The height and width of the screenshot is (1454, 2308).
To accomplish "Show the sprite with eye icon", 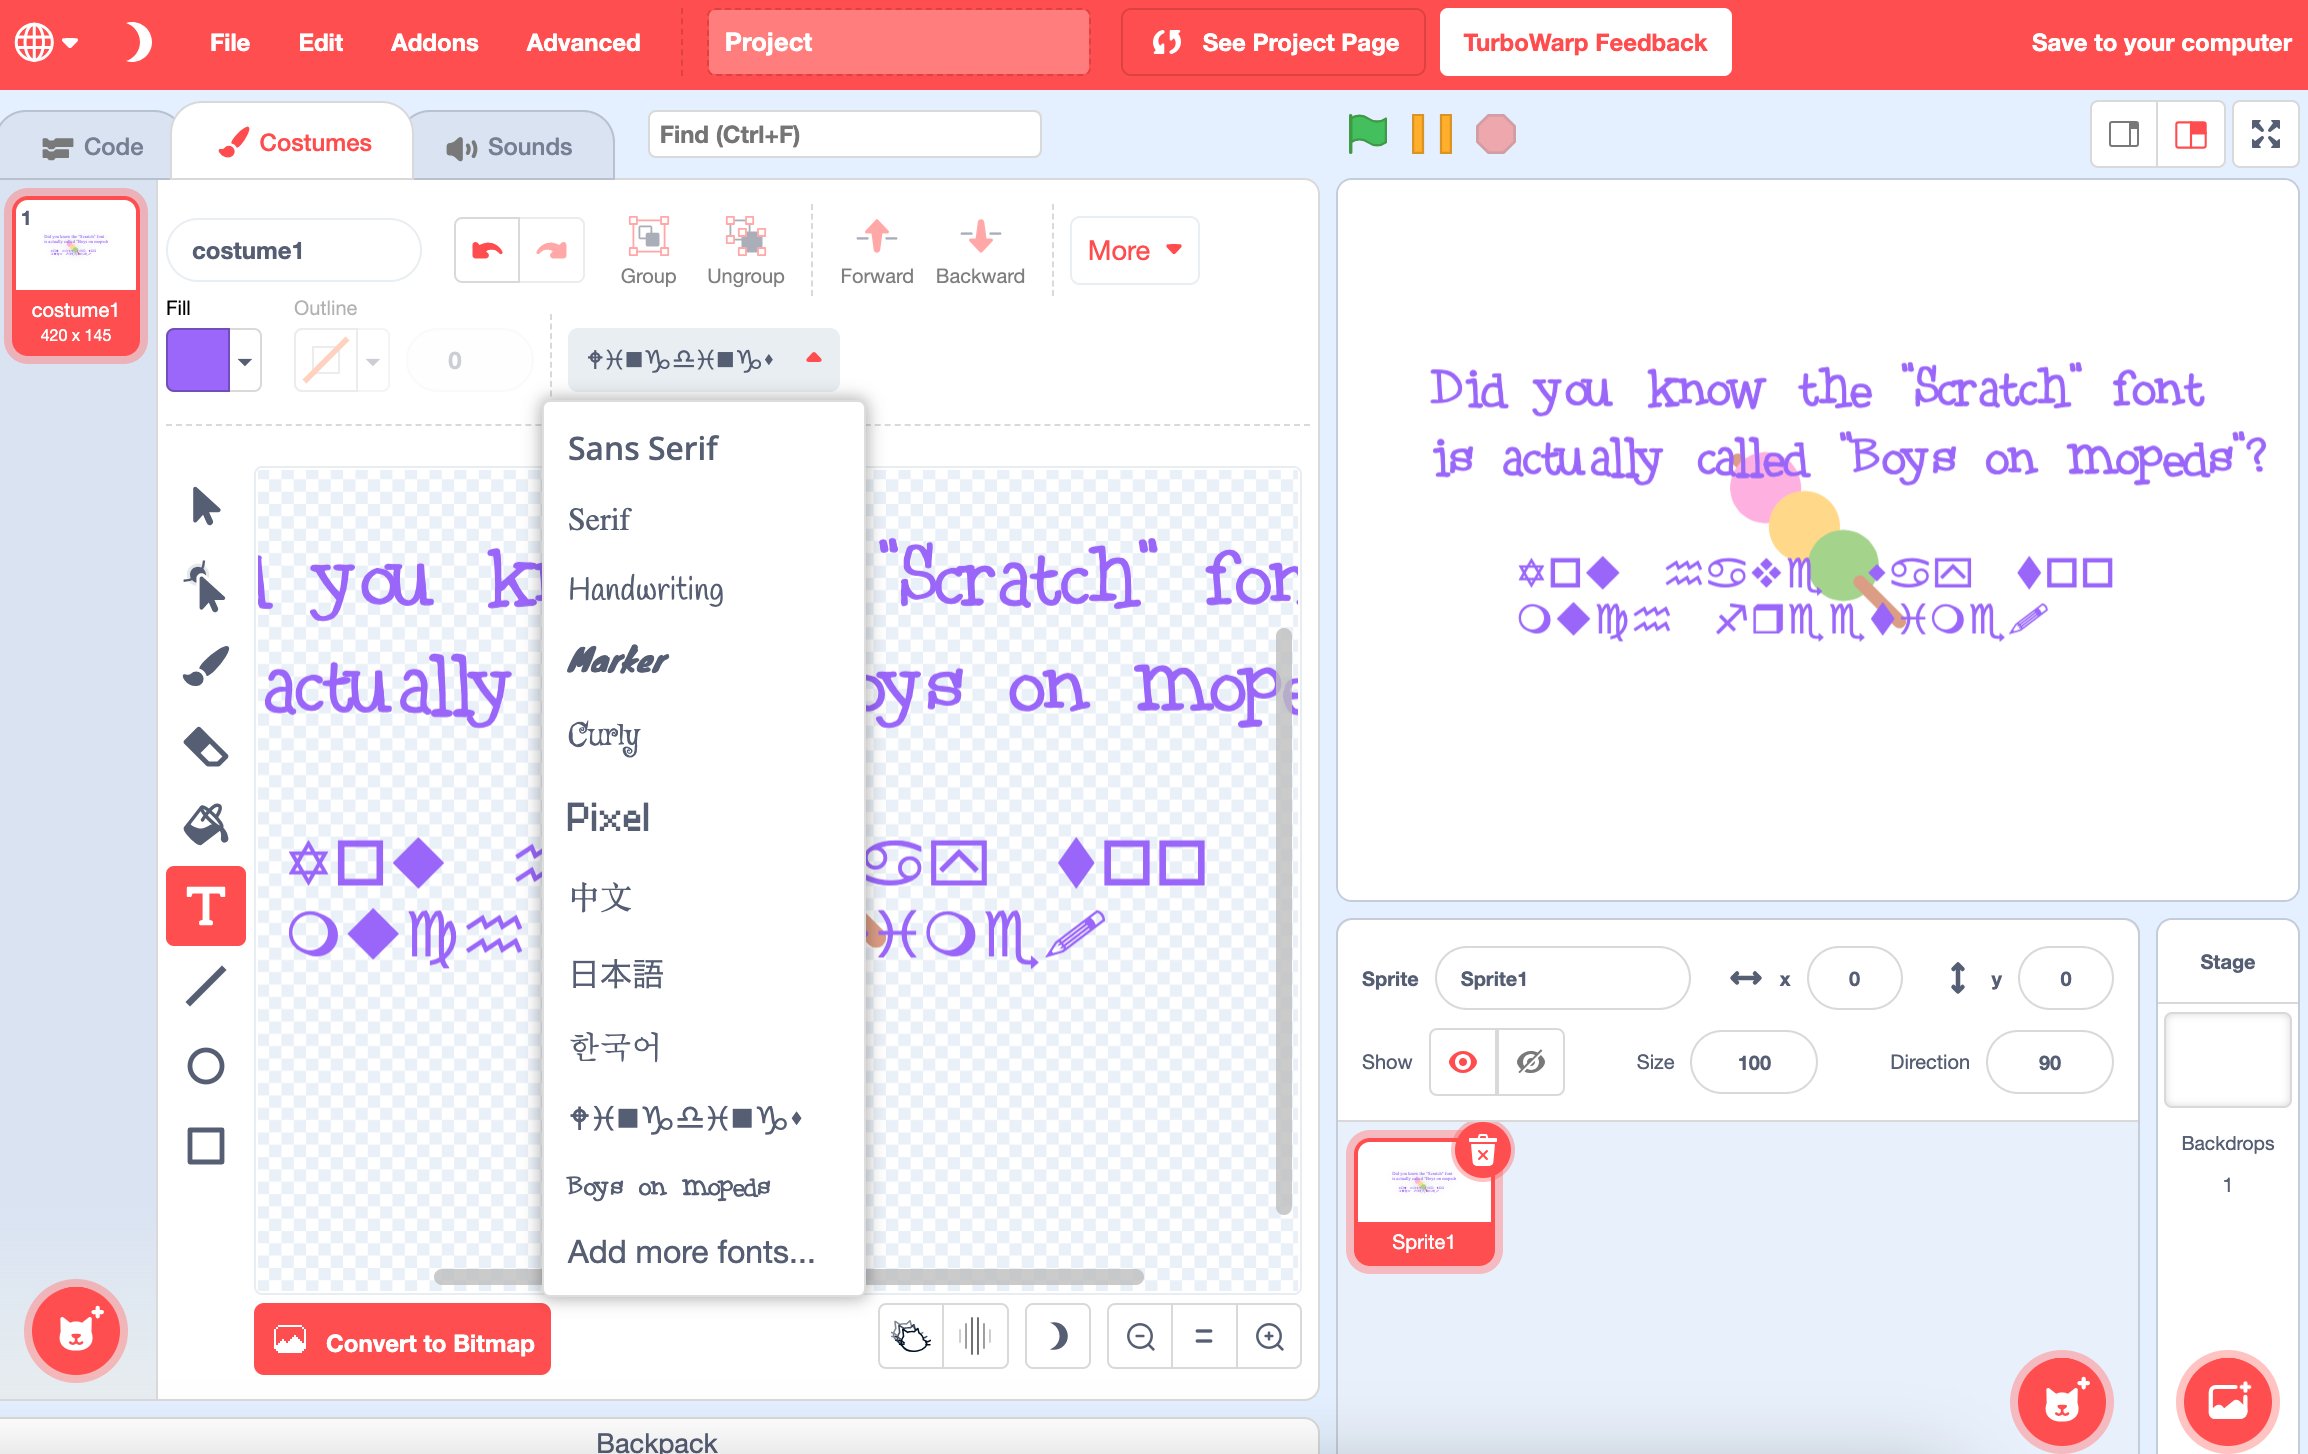I will [x=1463, y=1062].
